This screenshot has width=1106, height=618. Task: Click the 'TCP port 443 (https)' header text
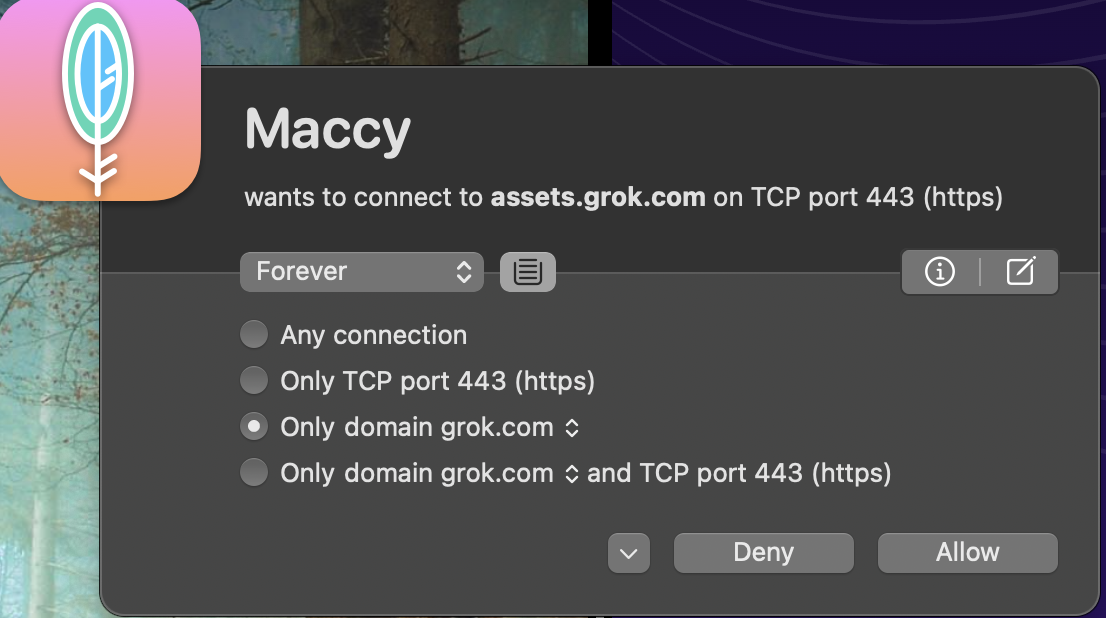pos(877,197)
